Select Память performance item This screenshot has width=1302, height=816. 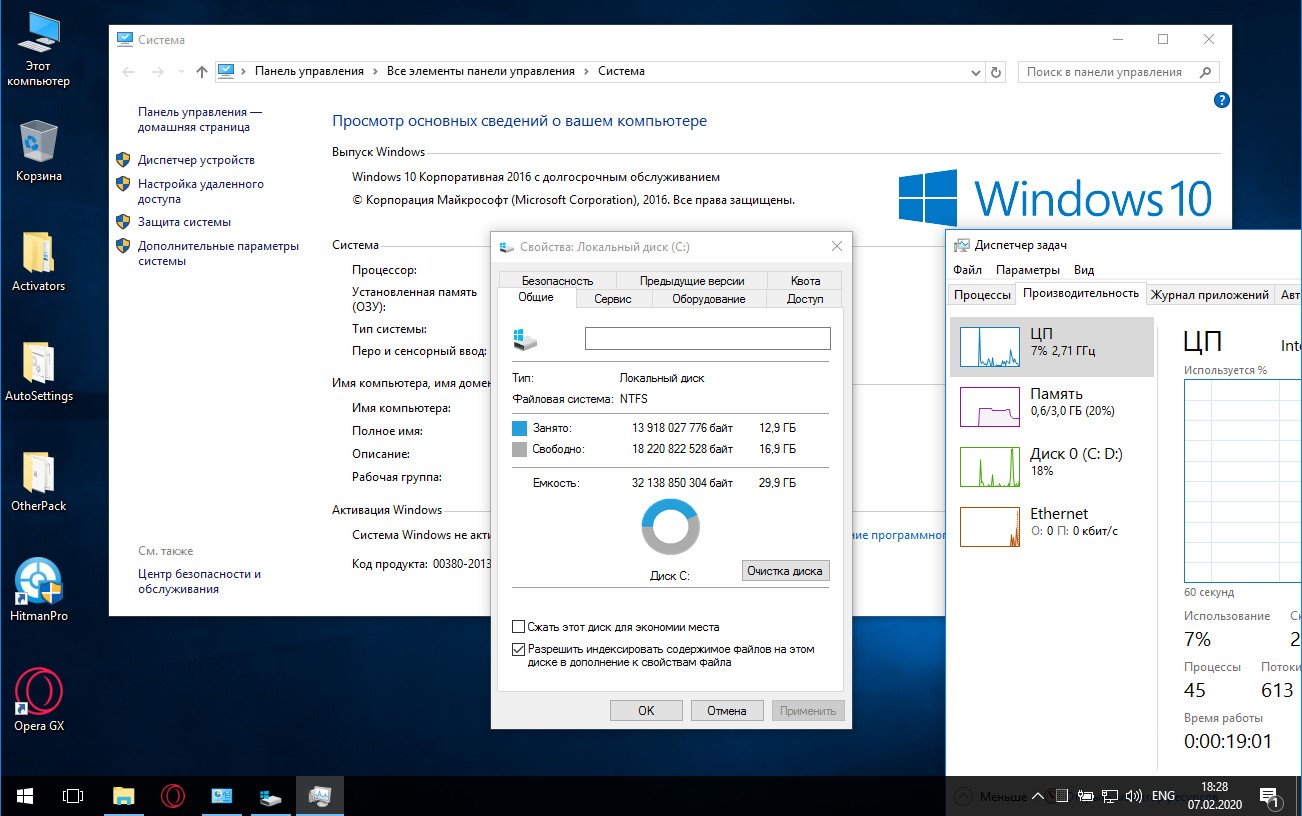tap(1052, 406)
